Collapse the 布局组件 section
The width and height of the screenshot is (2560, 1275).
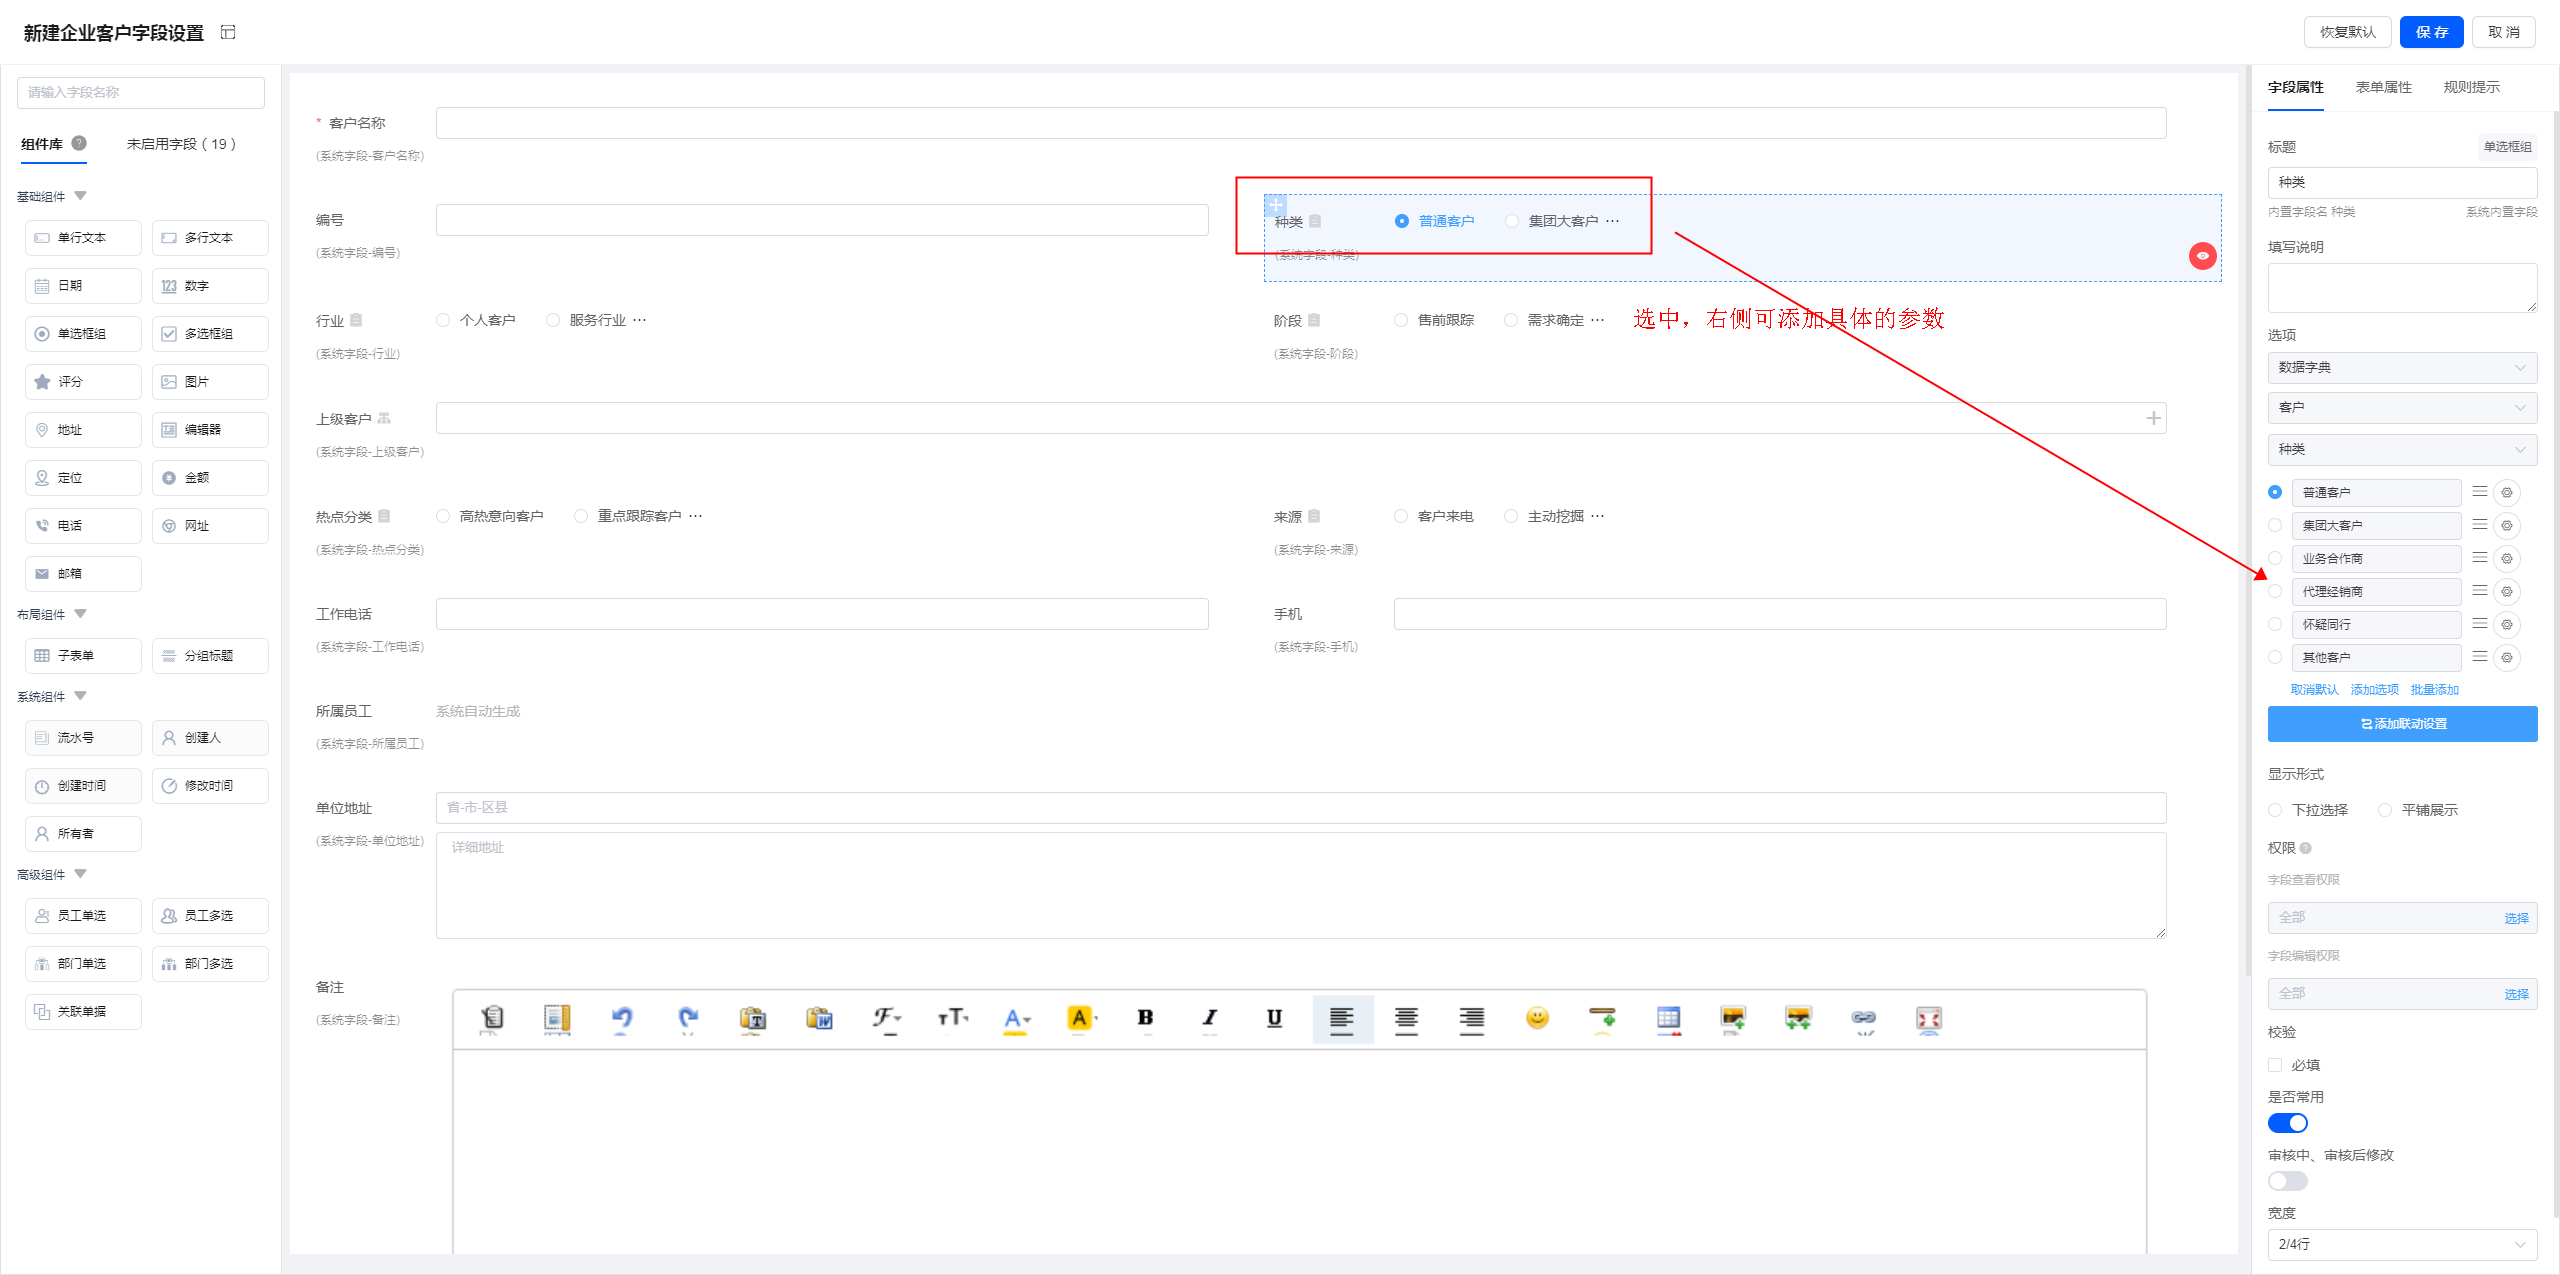[81, 614]
